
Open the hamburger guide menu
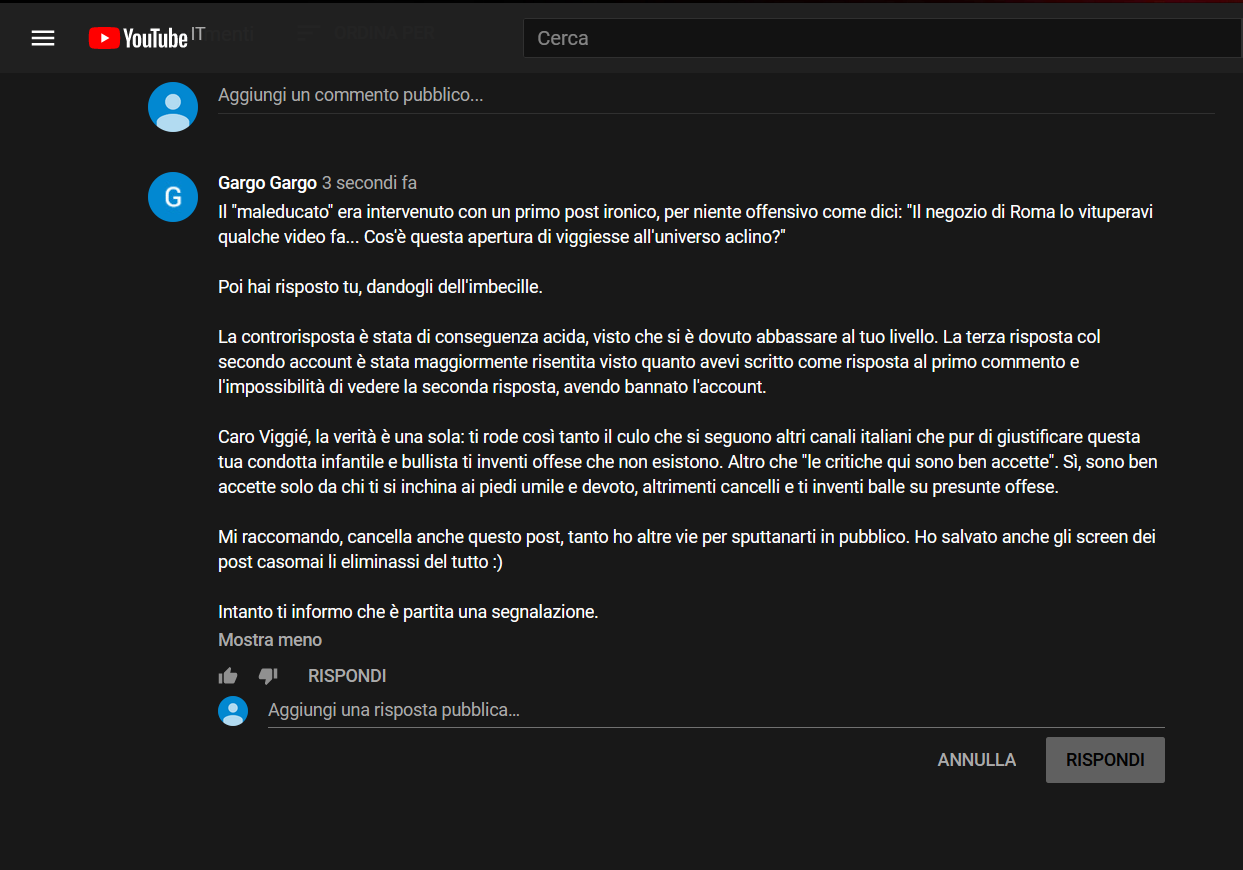point(43,38)
